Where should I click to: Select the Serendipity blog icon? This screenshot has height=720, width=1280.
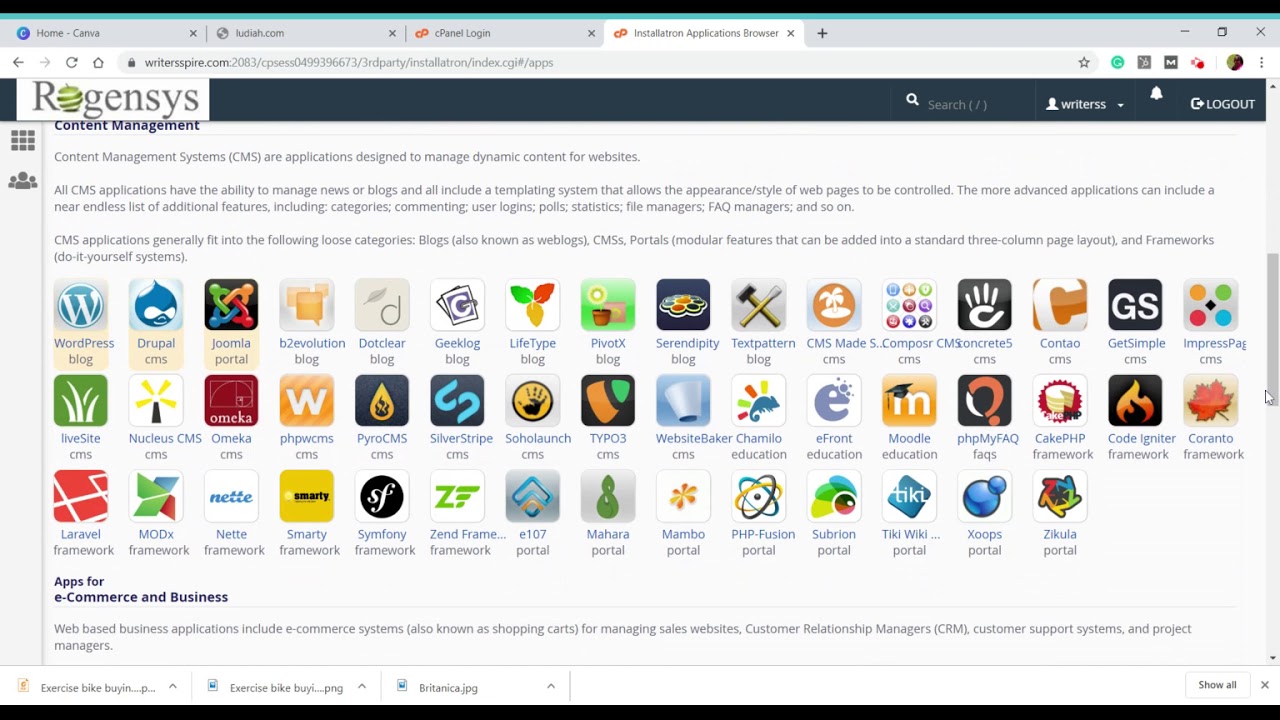coord(683,305)
